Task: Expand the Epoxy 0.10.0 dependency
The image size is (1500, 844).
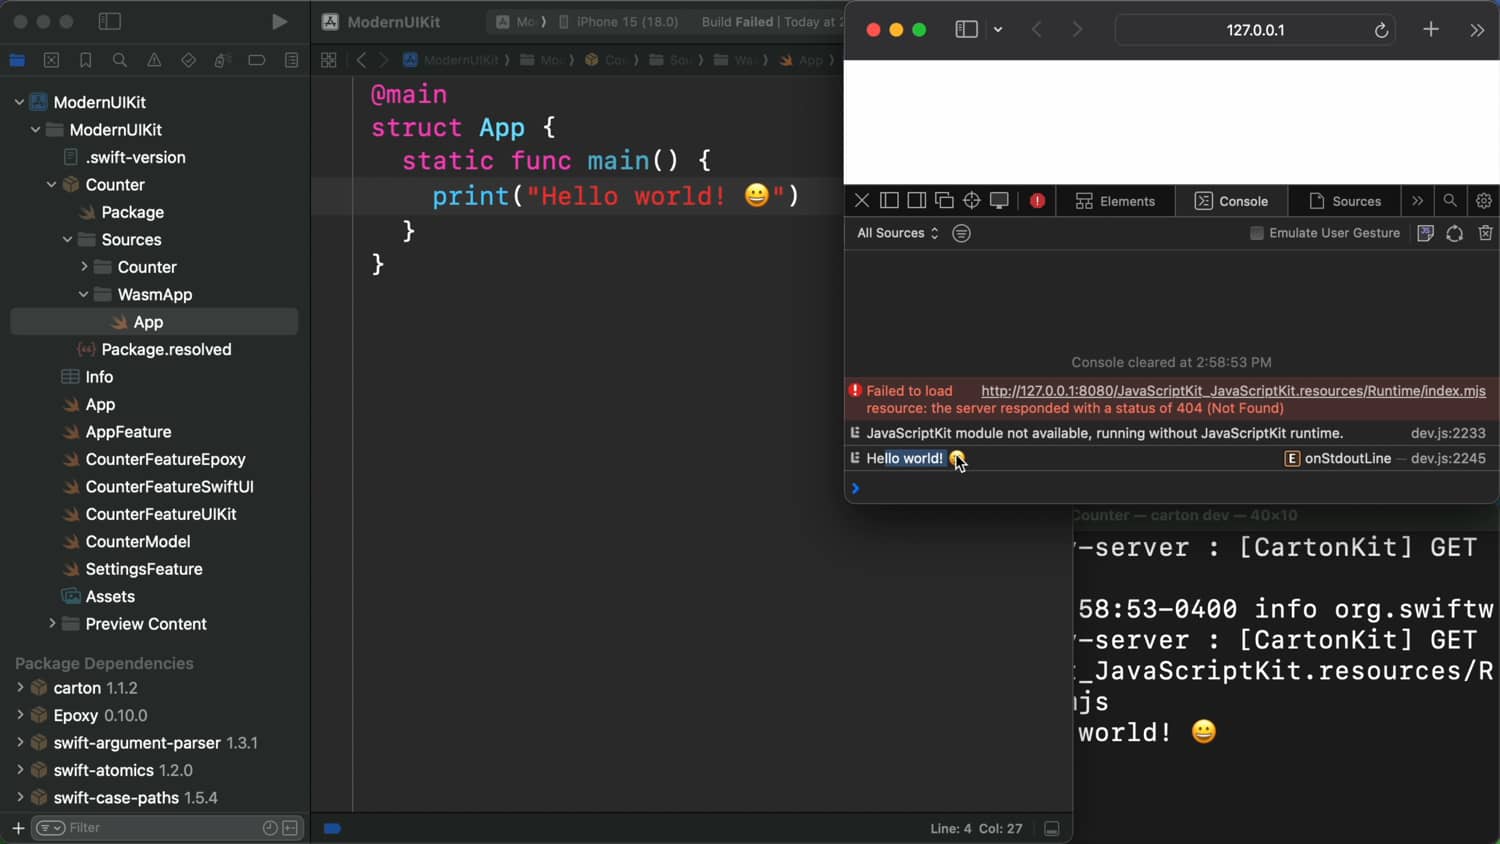Action: pyautogui.click(x=19, y=715)
